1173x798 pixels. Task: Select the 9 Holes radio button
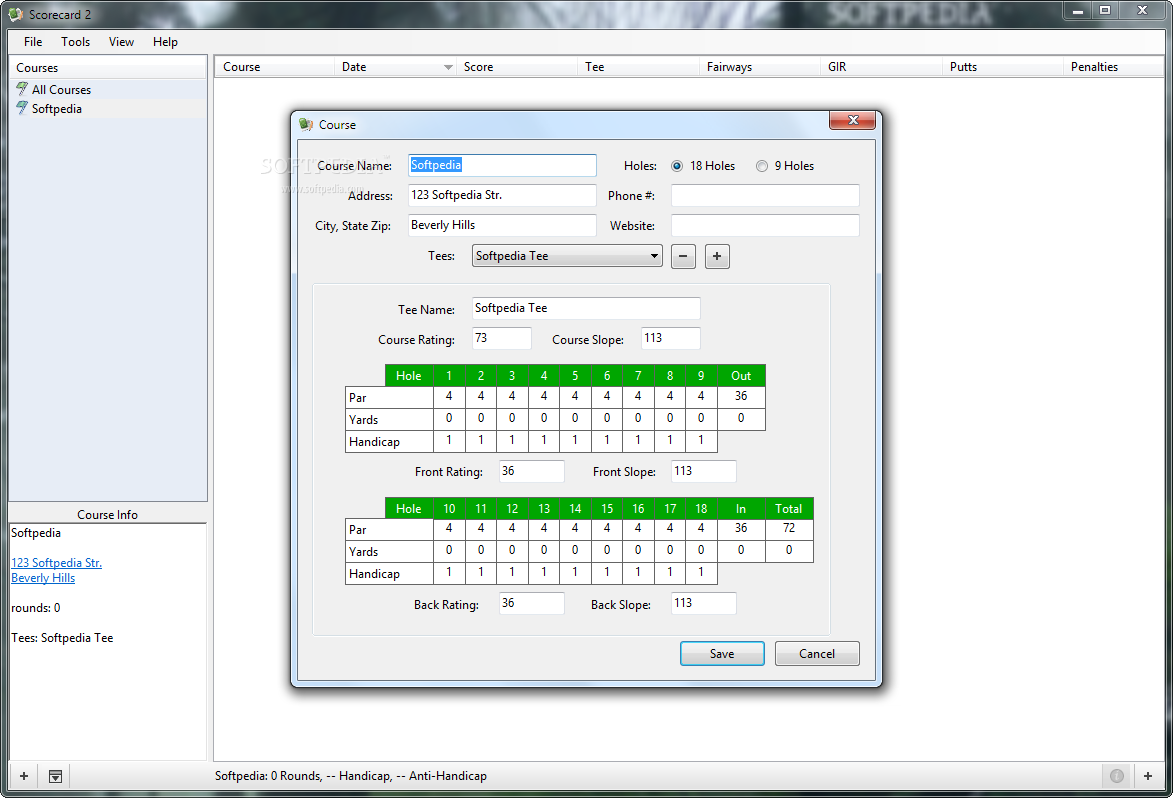coord(762,166)
